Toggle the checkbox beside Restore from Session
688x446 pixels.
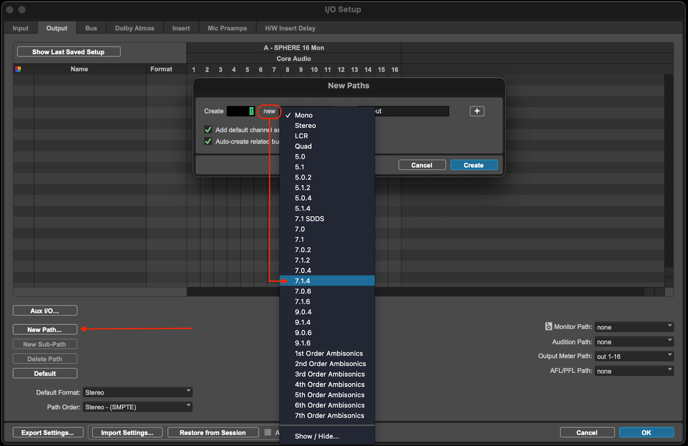point(268,433)
